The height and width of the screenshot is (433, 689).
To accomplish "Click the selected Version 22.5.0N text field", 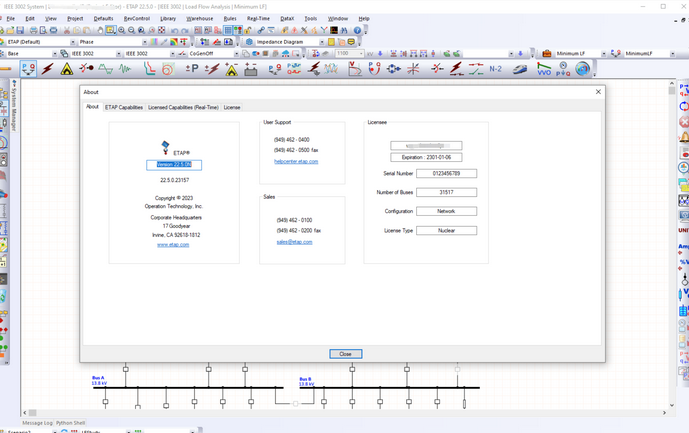I will [174, 164].
